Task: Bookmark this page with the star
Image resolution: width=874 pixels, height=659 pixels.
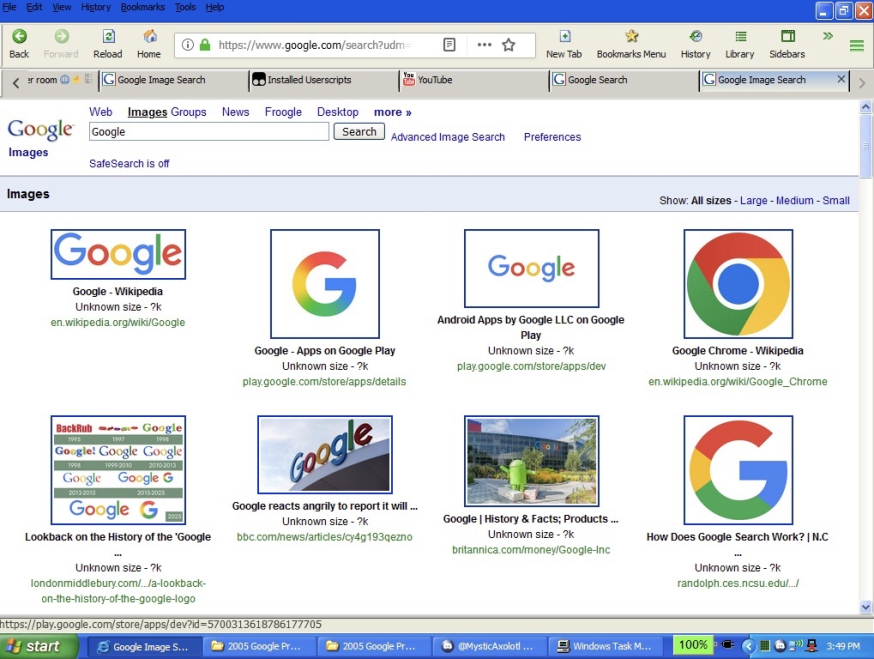Action: pyautogui.click(x=508, y=45)
